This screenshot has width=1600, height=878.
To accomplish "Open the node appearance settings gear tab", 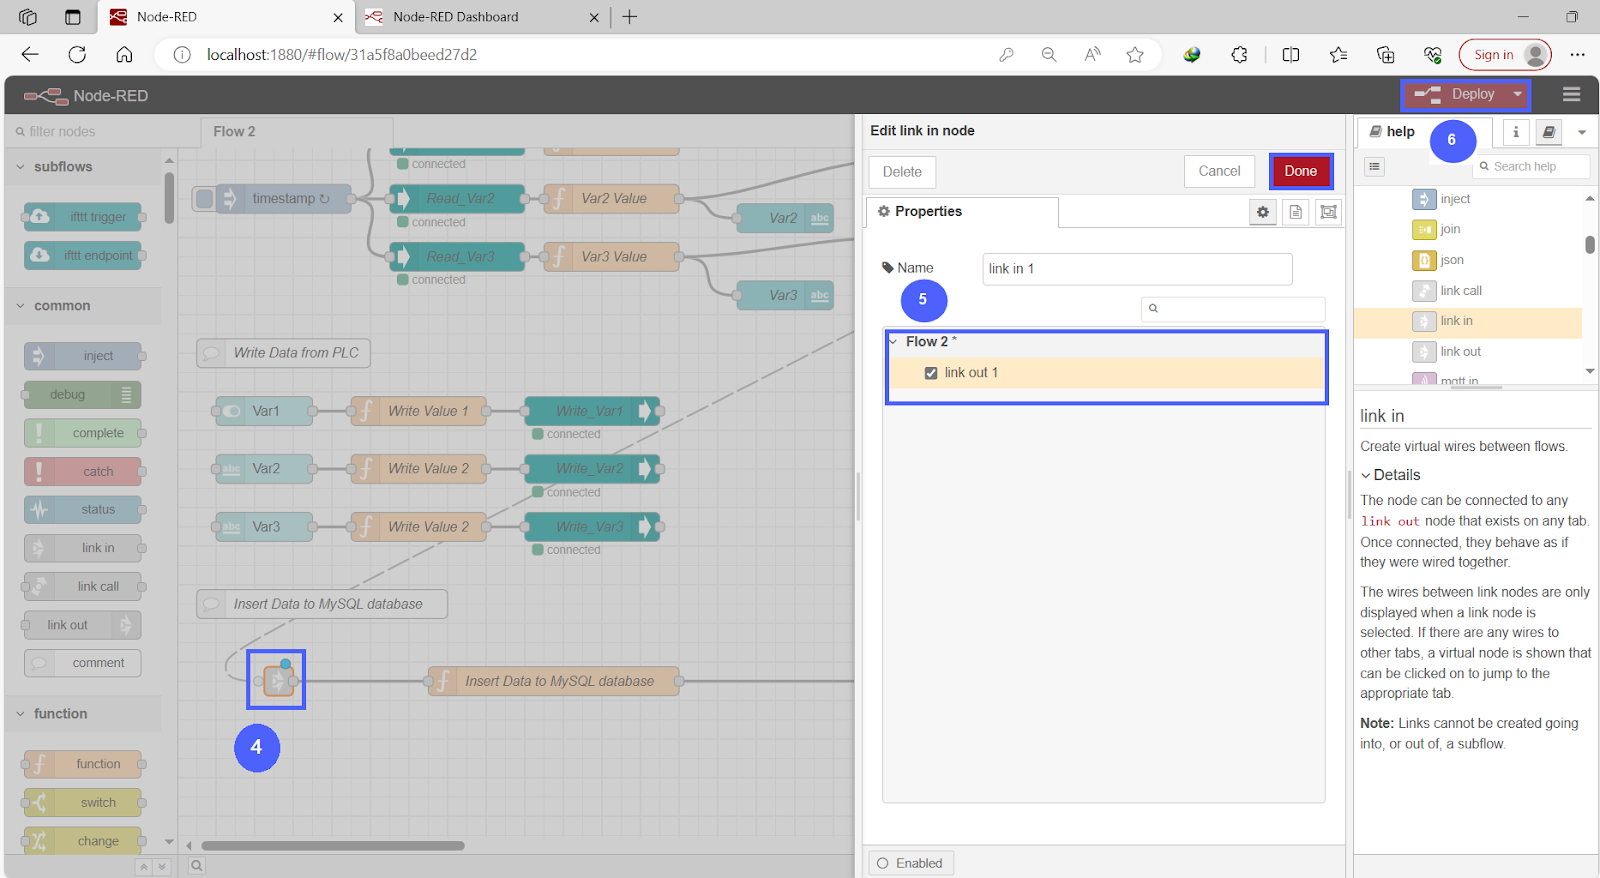I will point(1263,212).
